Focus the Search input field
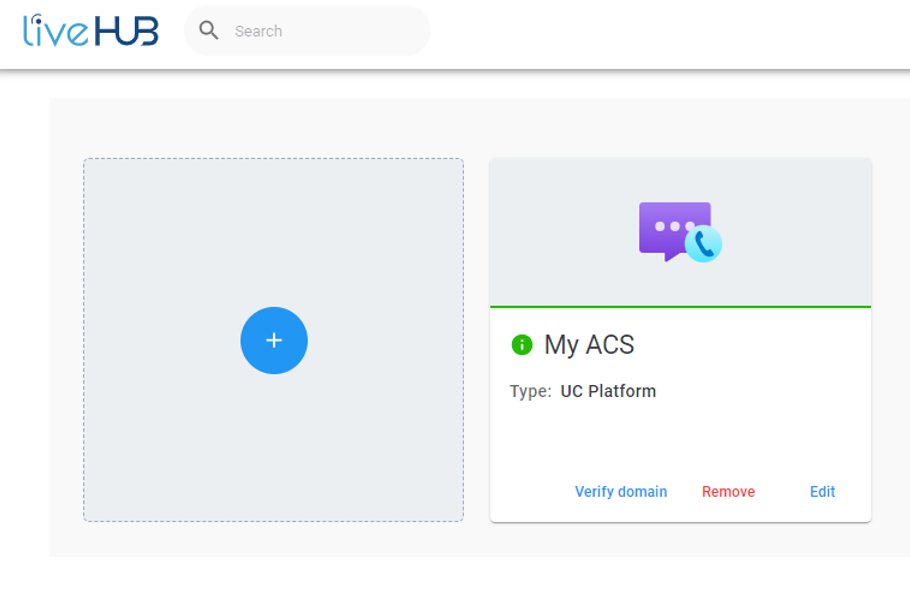910x597 pixels. [x=307, y=31]
